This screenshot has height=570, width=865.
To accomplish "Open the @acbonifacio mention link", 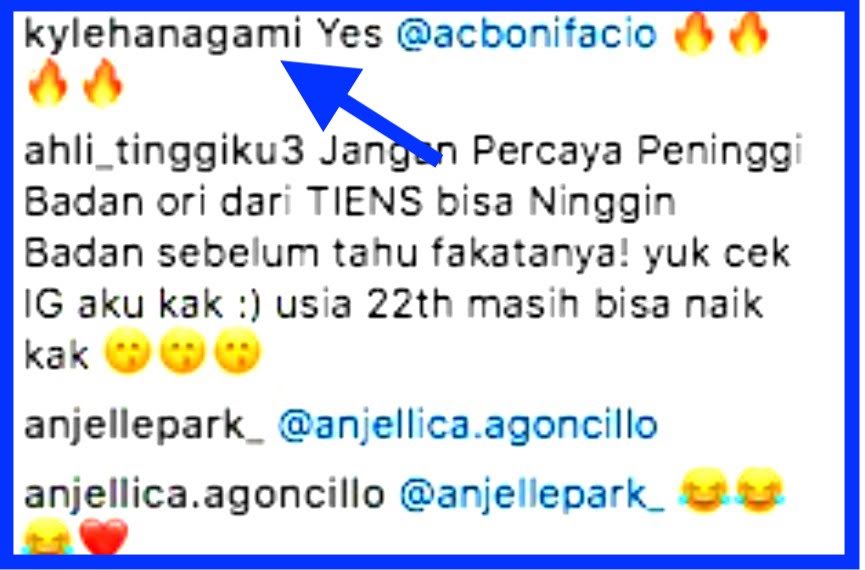I will [x=527, y=34].
